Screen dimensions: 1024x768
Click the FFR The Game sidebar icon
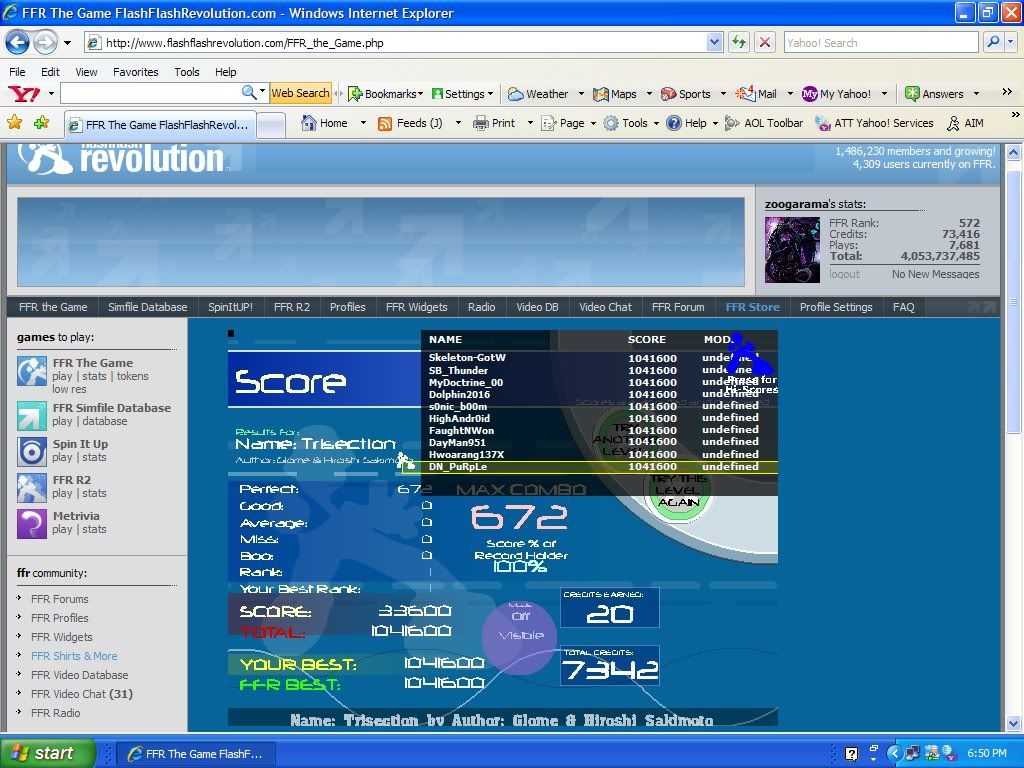31,371
